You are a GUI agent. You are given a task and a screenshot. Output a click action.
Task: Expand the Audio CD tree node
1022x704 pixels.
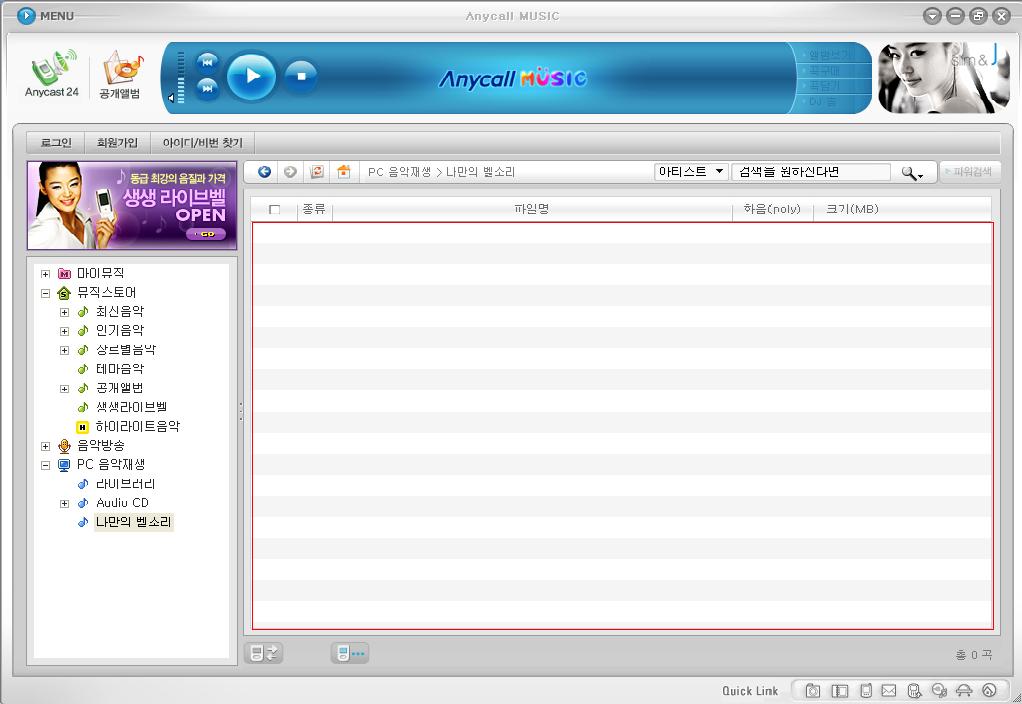pyautogui.click(x=64, y=504)
